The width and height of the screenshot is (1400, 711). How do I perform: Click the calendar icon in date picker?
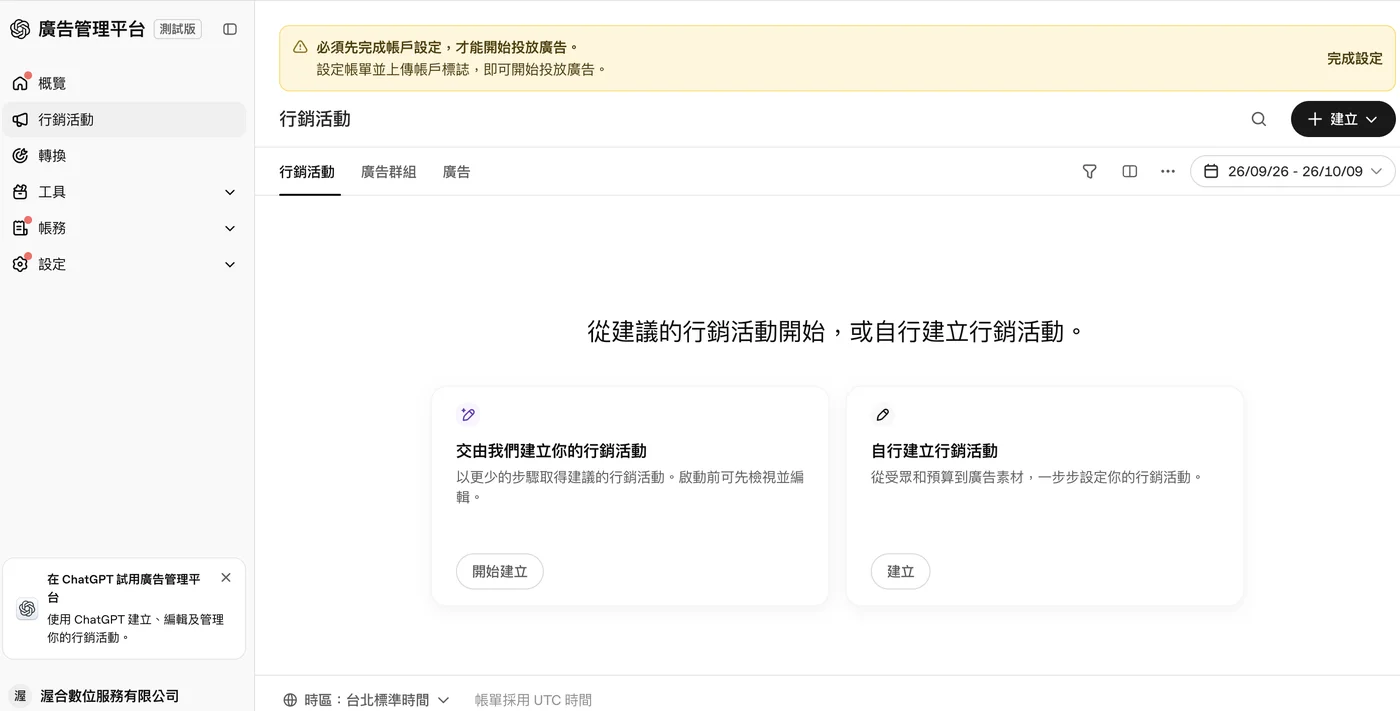[x=1211, y=171]
